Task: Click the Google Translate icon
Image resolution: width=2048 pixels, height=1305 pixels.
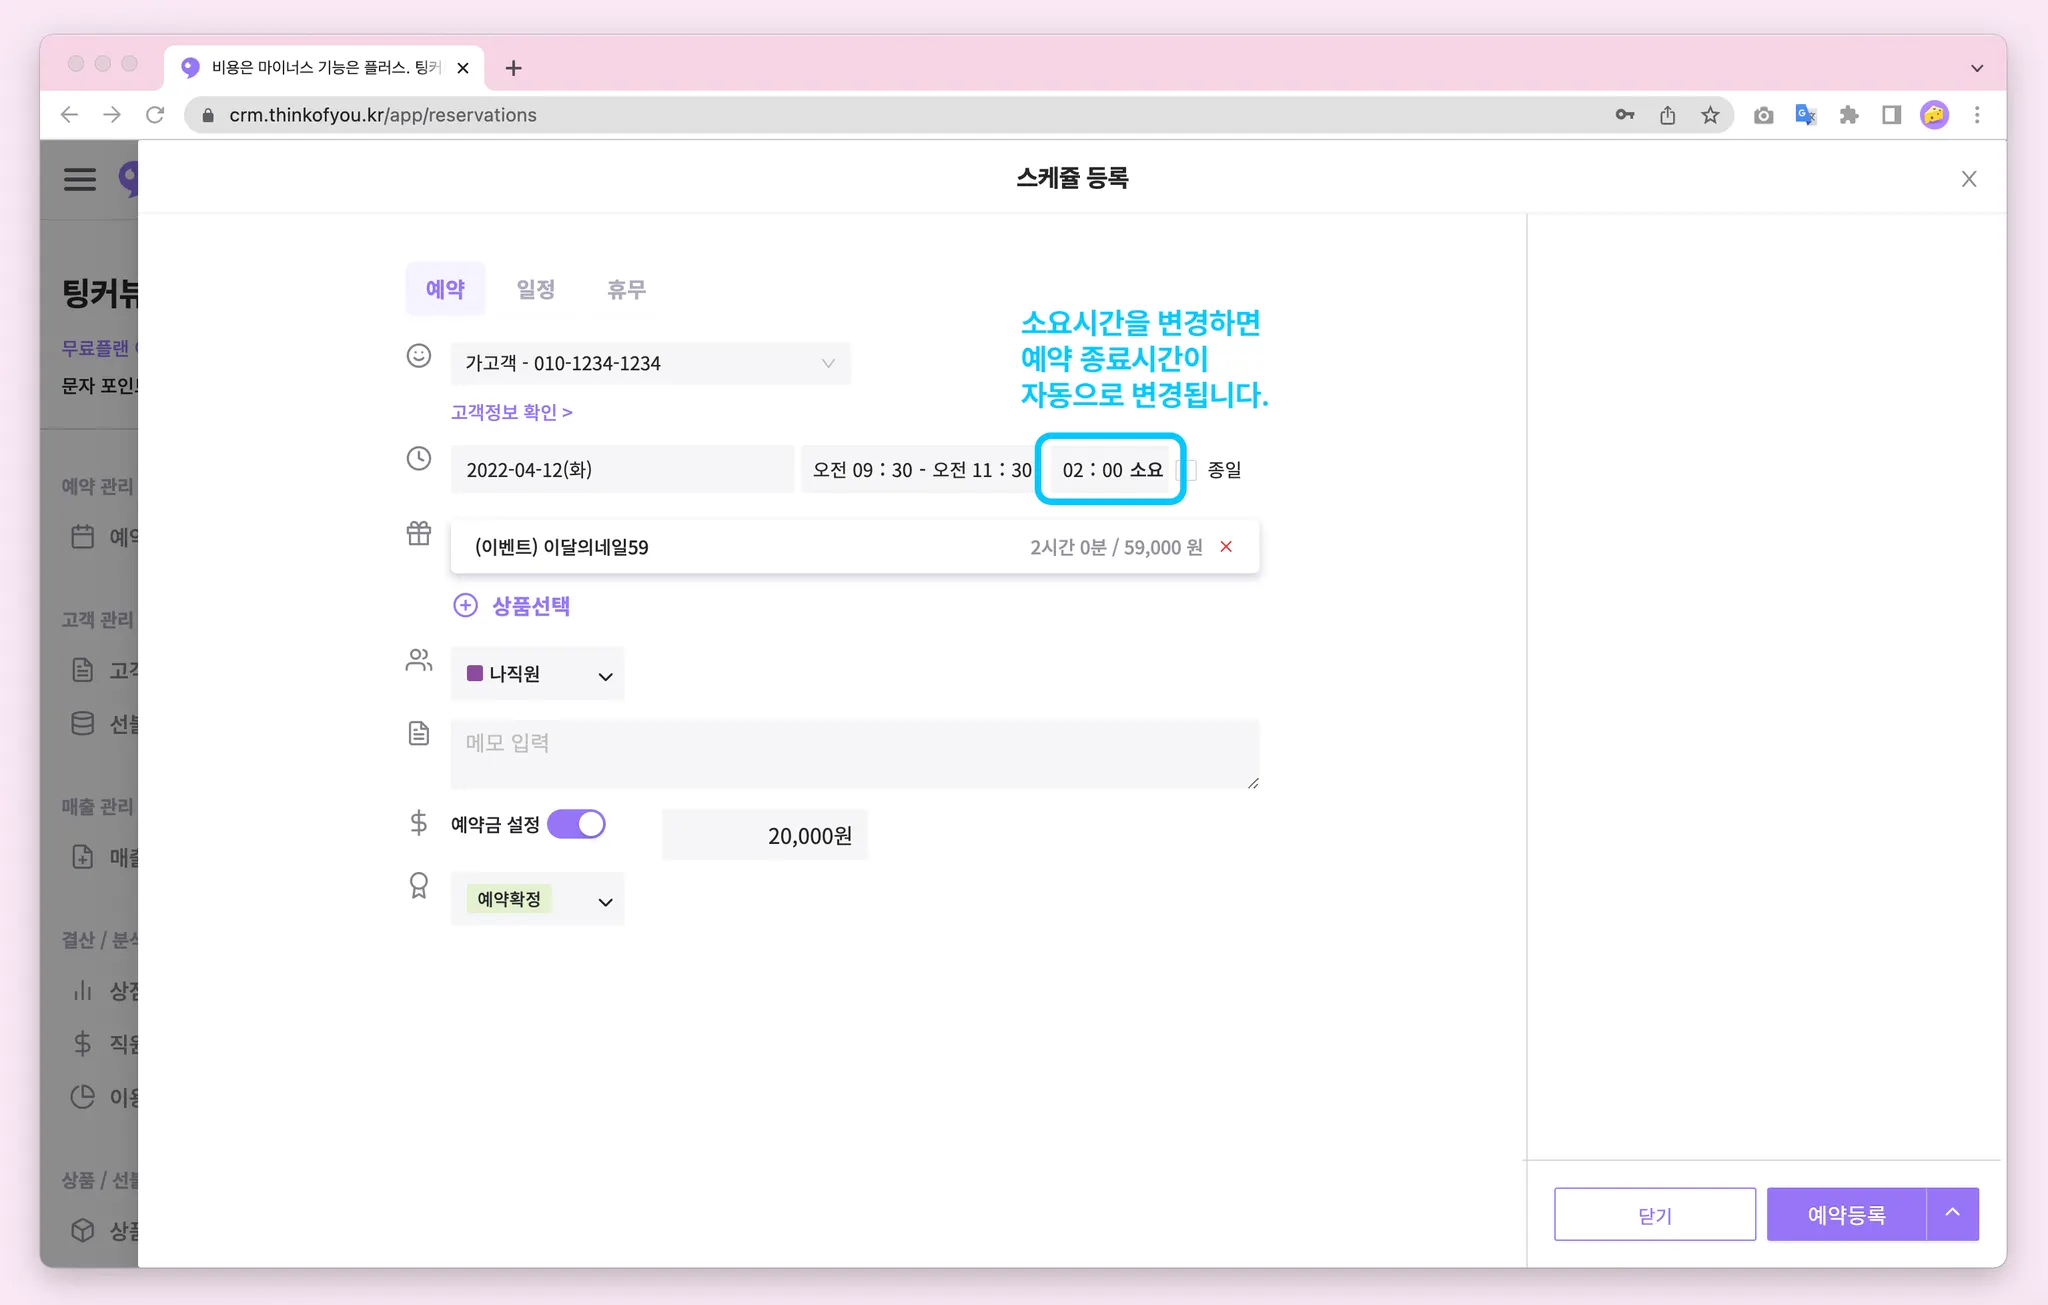Action: [x=1805, y=115]
